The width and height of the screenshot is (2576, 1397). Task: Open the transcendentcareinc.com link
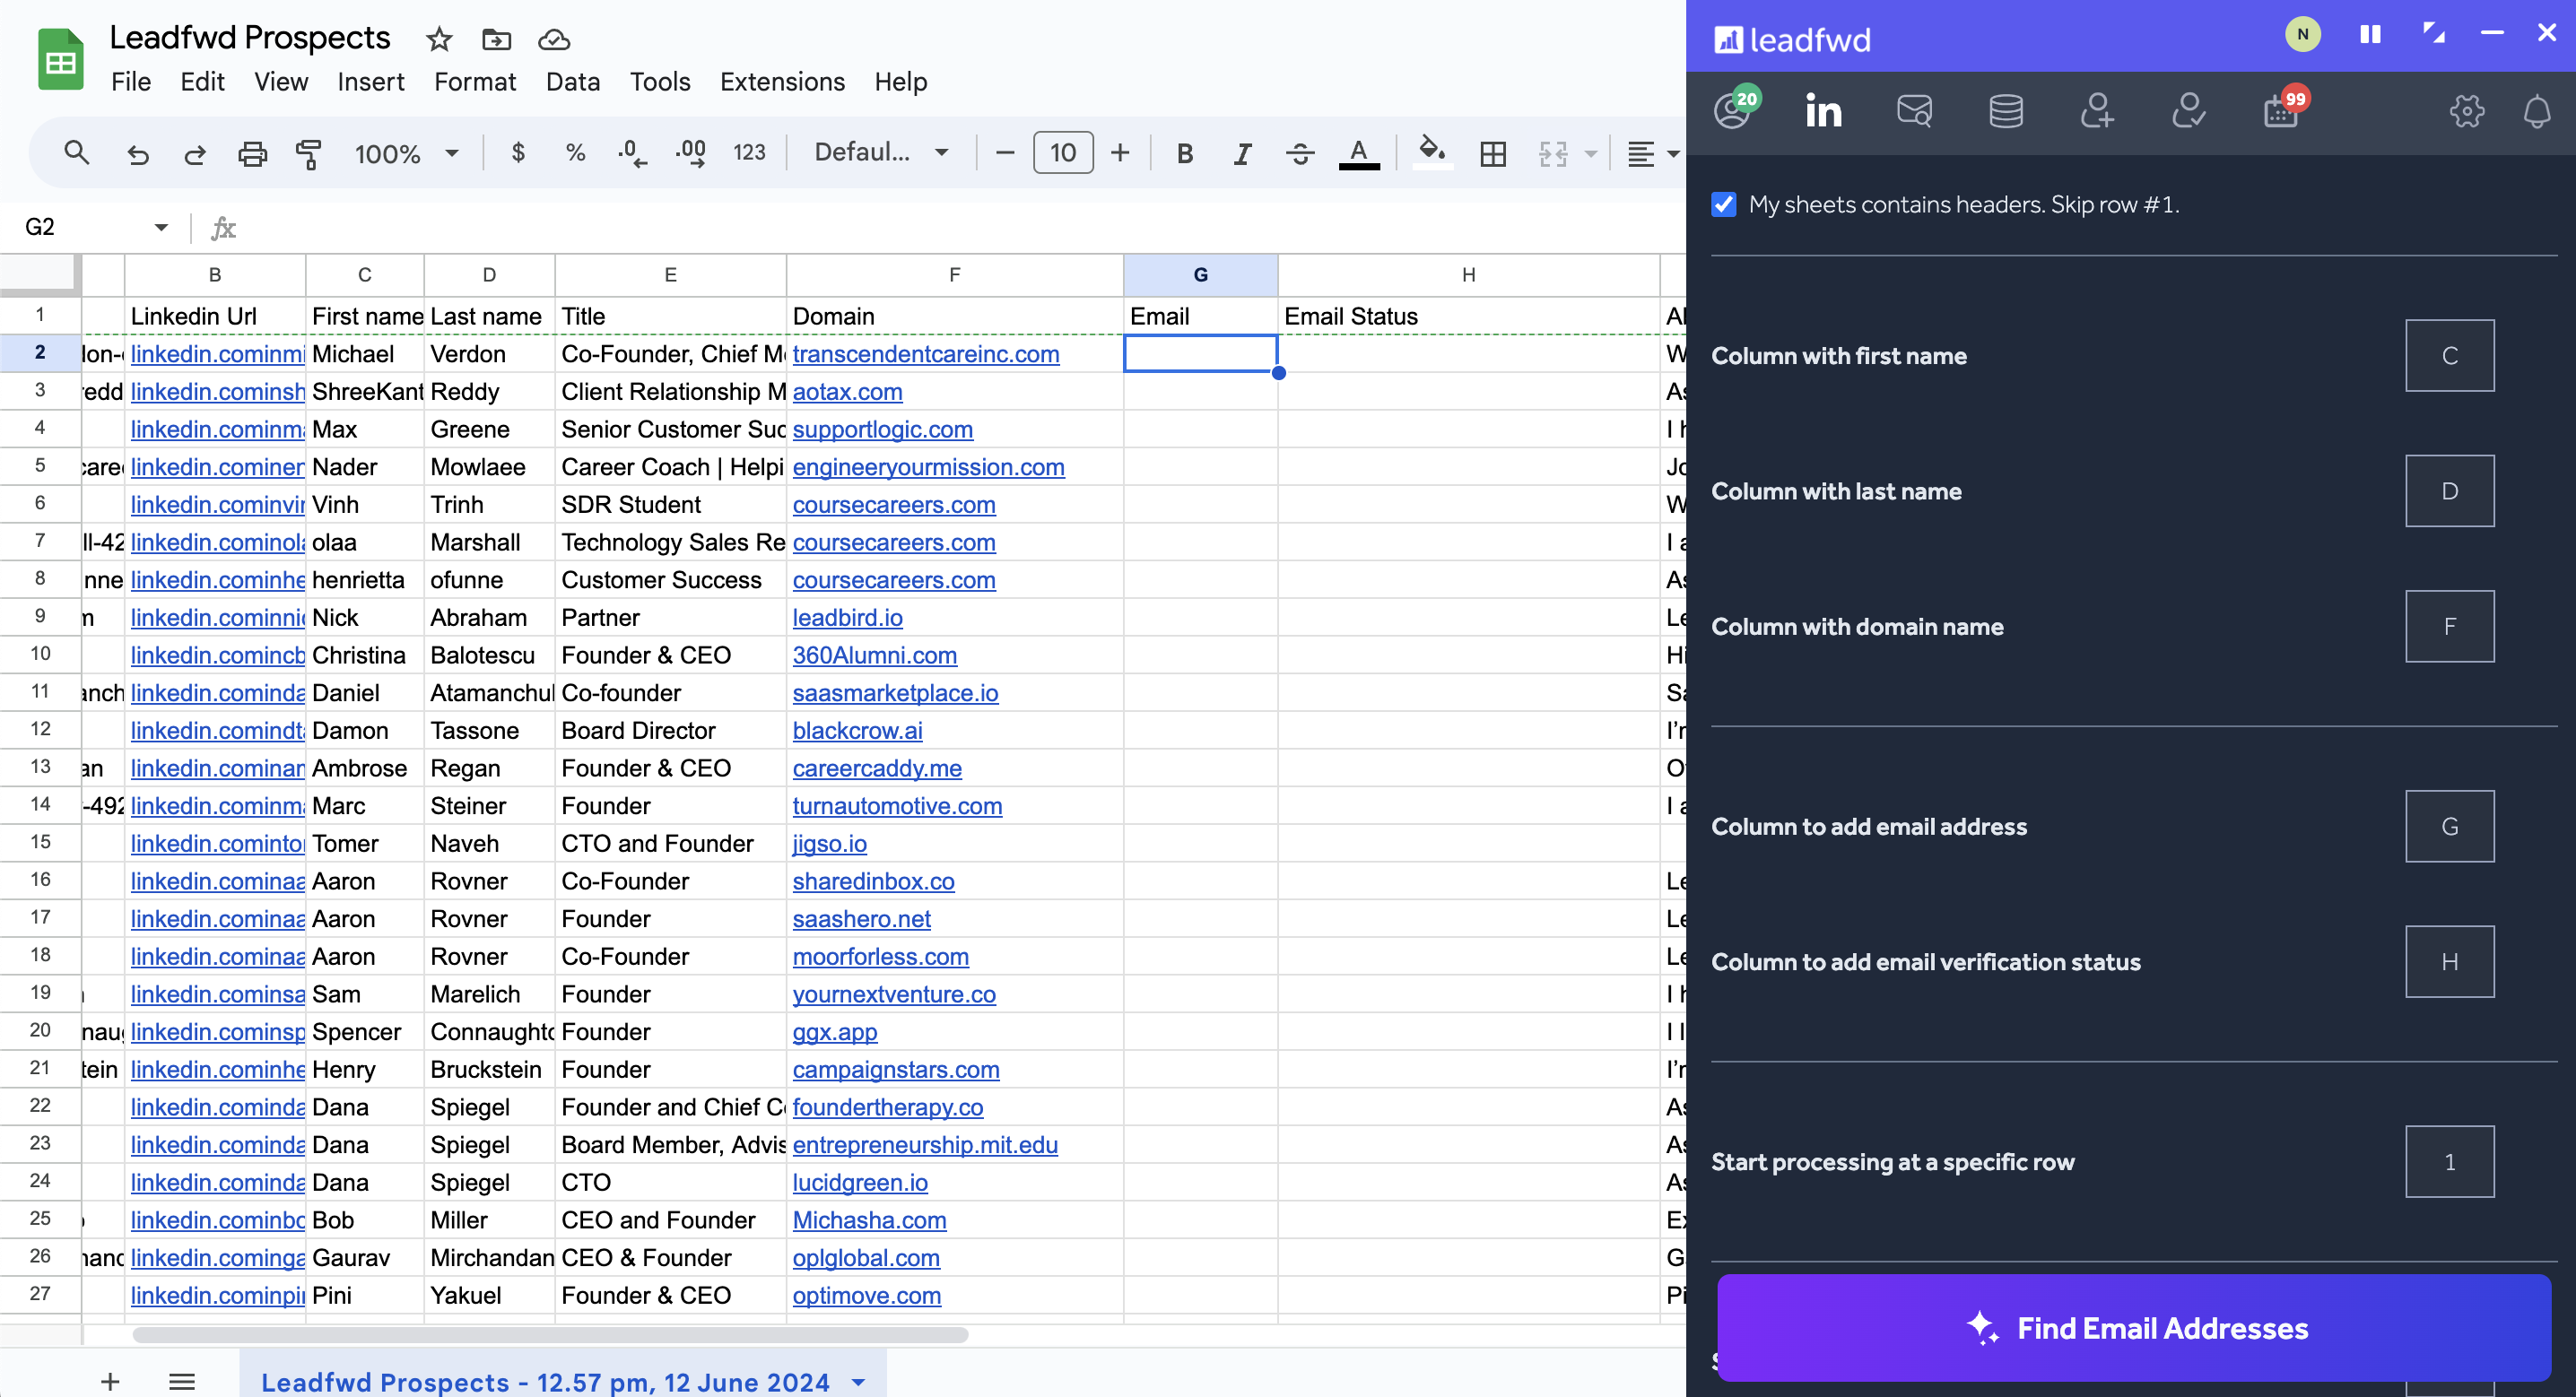click(925, 354)
